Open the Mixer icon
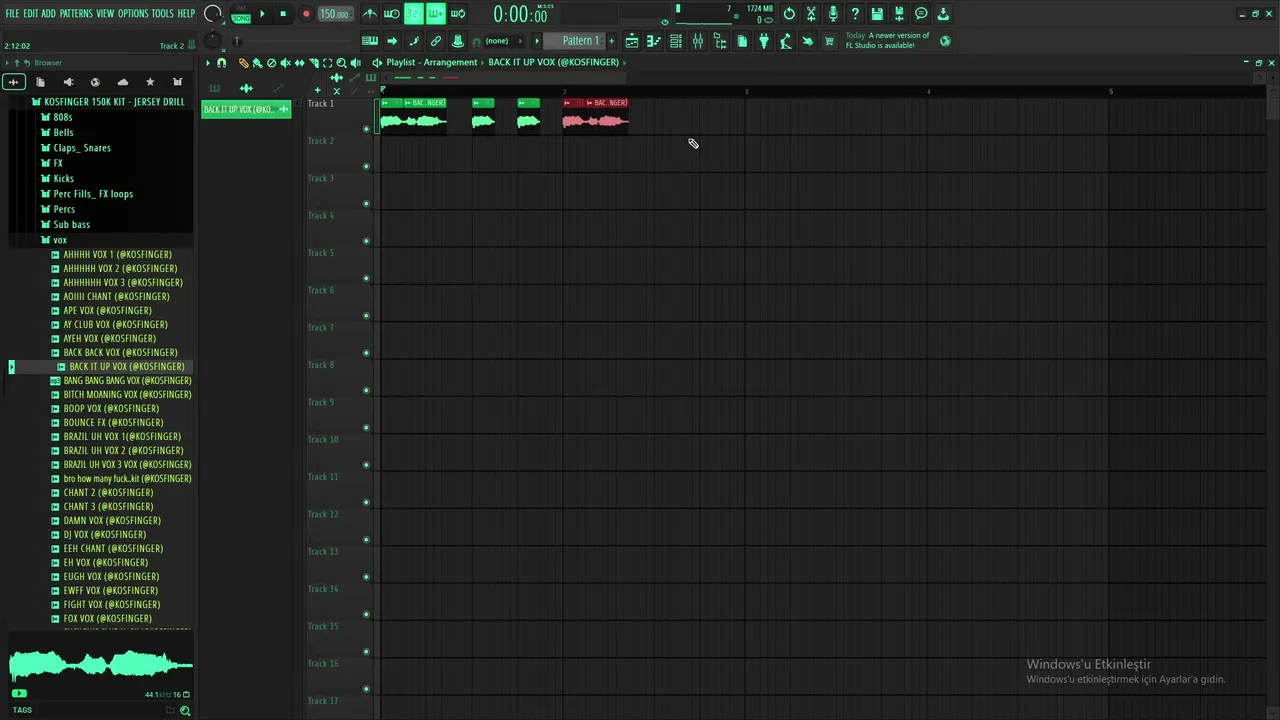This screenshot has width=1280, height=720. pyautogui.click(x=698, y=41)
